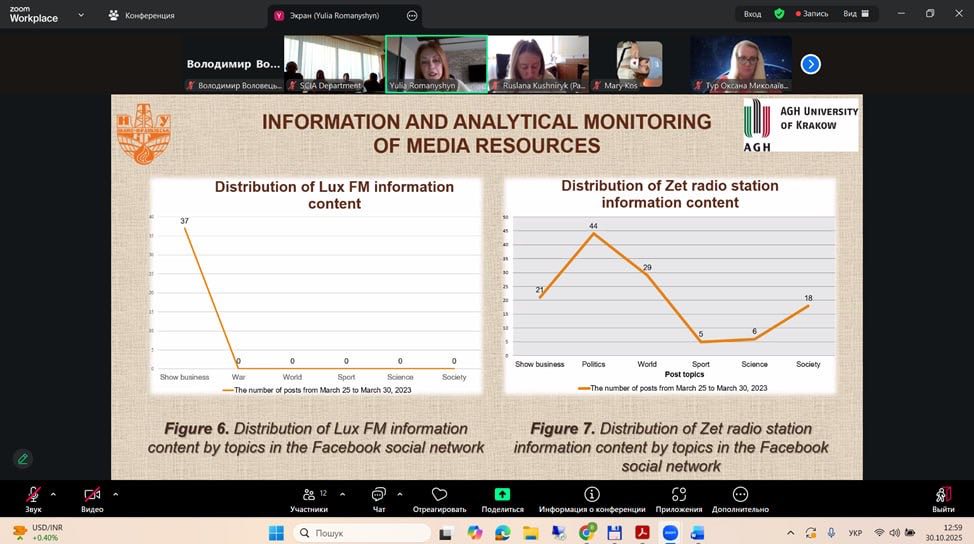Unmute the microphone (Звук)
The height and width of the screenshot is (544, 974).
(x=33, y=495)
